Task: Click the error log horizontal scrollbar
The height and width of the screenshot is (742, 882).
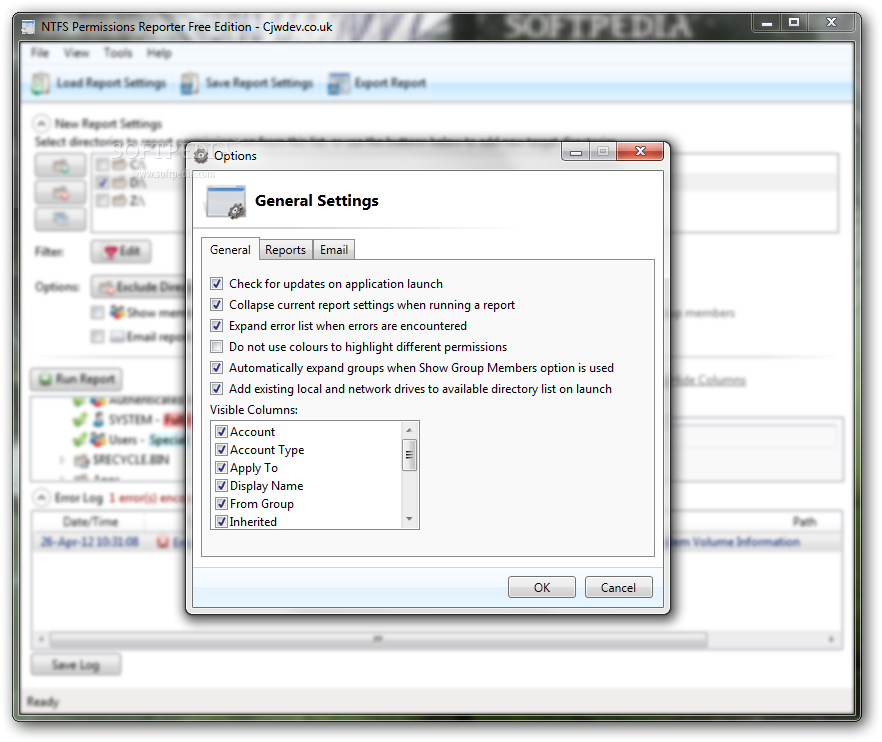Action: tap(377, 639)
